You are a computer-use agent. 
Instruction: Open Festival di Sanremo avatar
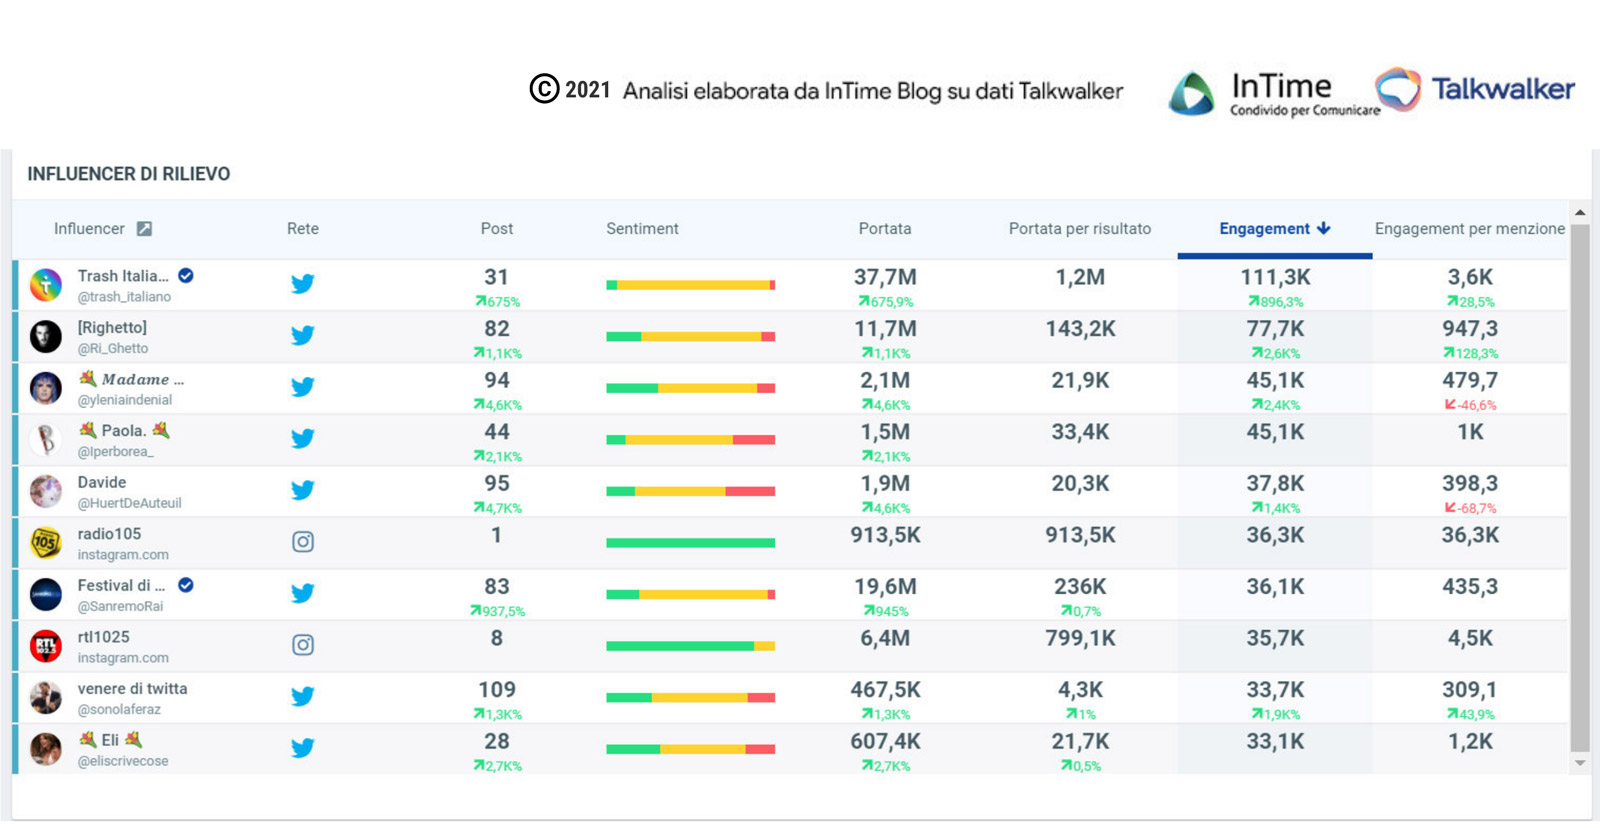(x=46, y=594)
